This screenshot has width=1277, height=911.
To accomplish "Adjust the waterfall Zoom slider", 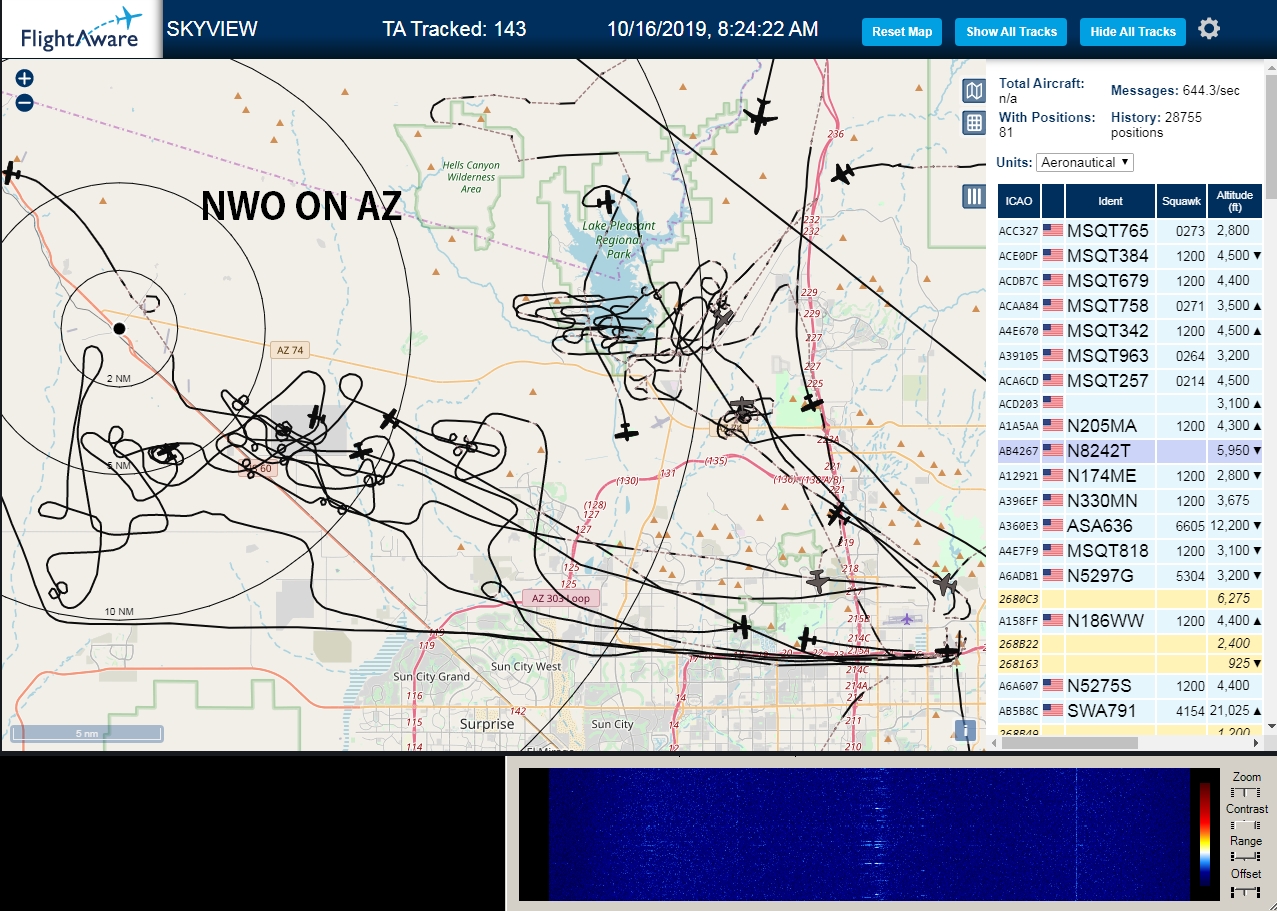I will pyautogui.click(x=1246, y=792).
